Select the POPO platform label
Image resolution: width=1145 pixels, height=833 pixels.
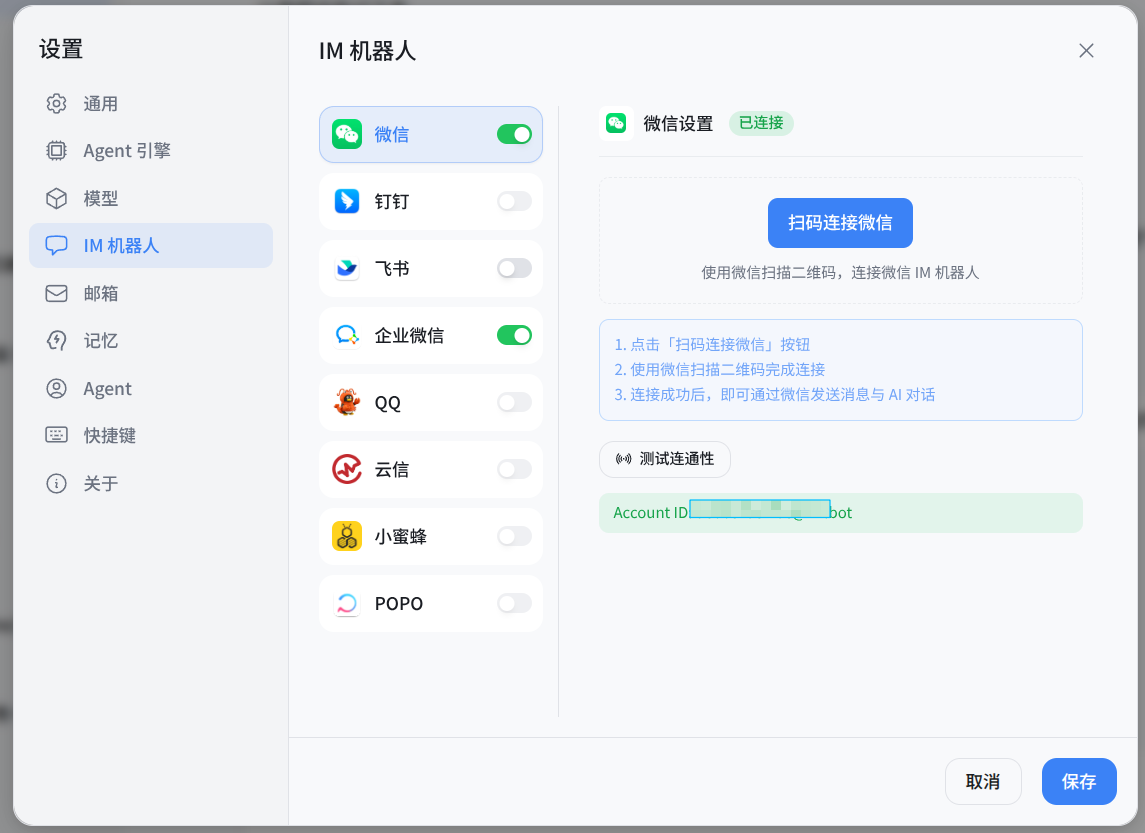click(399, 604)
